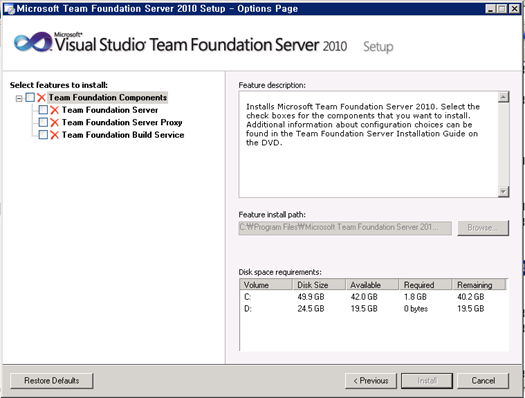This screenshot has width=525, height=398.
Task: Click the feature install path field
Action: click(x=345, y=228)
